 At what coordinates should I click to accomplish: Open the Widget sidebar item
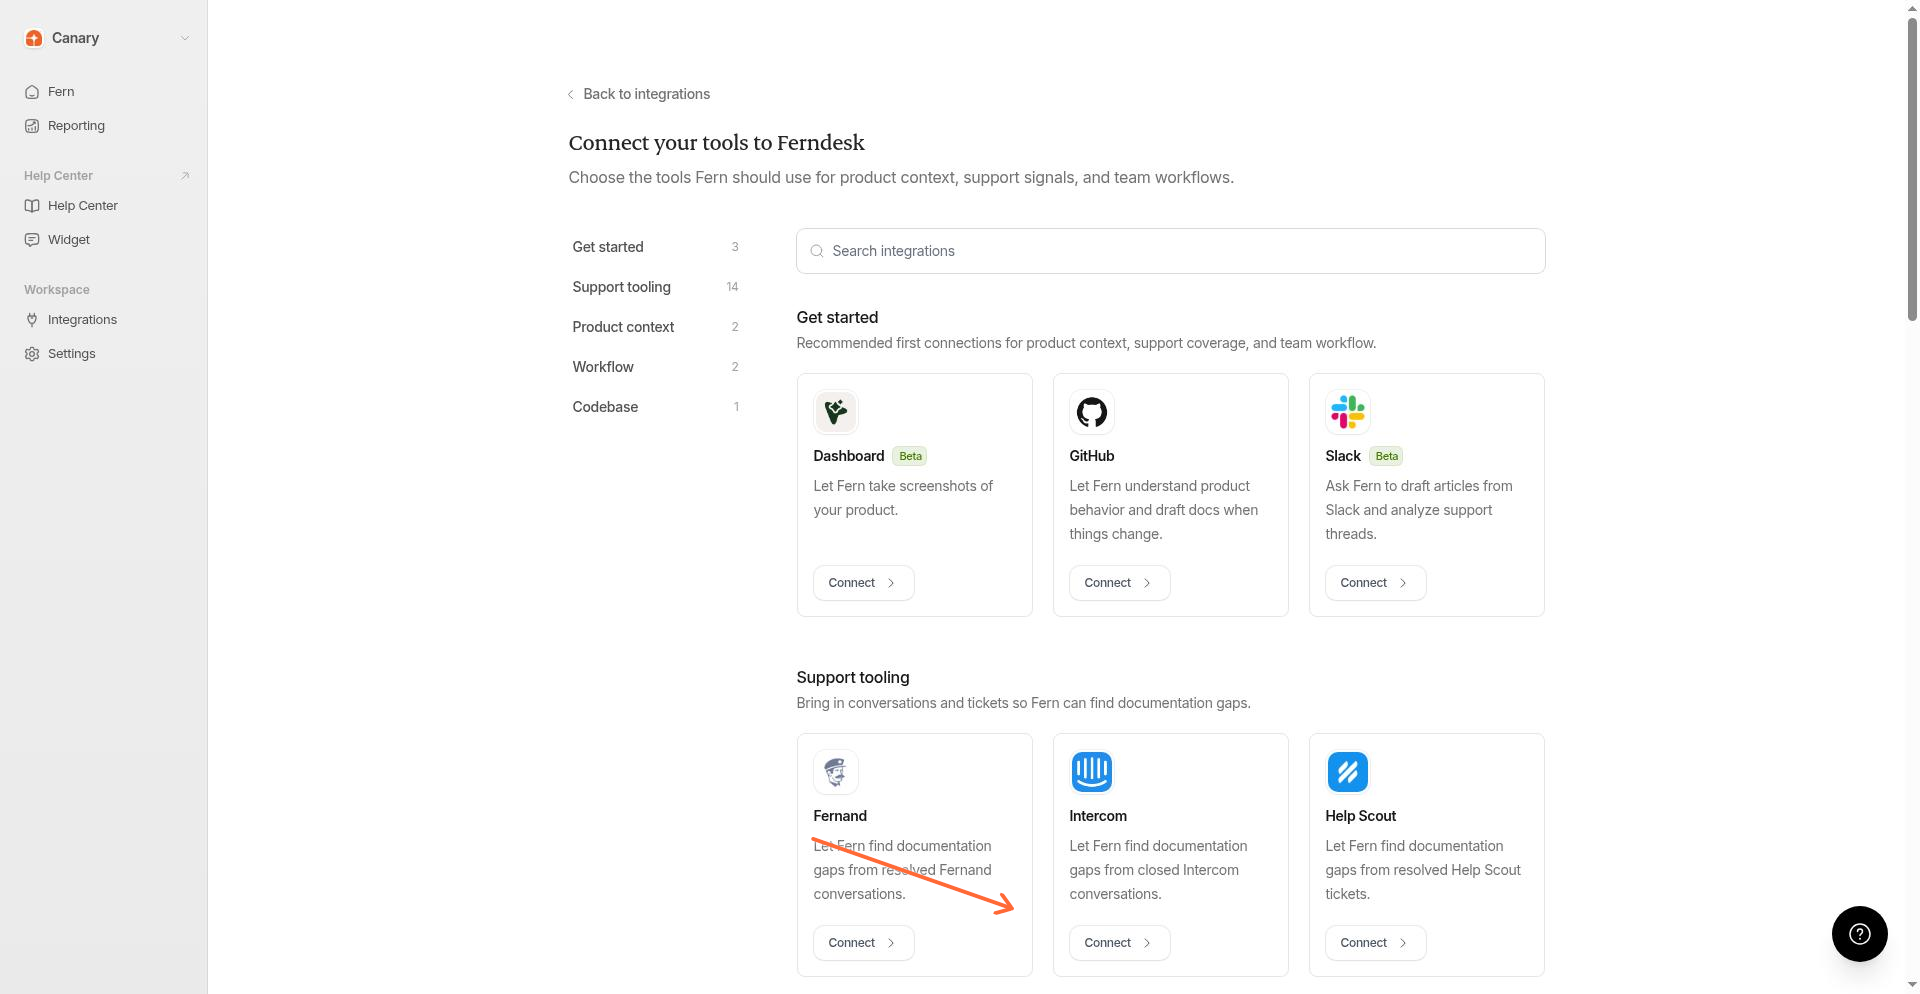pos(69,240)
